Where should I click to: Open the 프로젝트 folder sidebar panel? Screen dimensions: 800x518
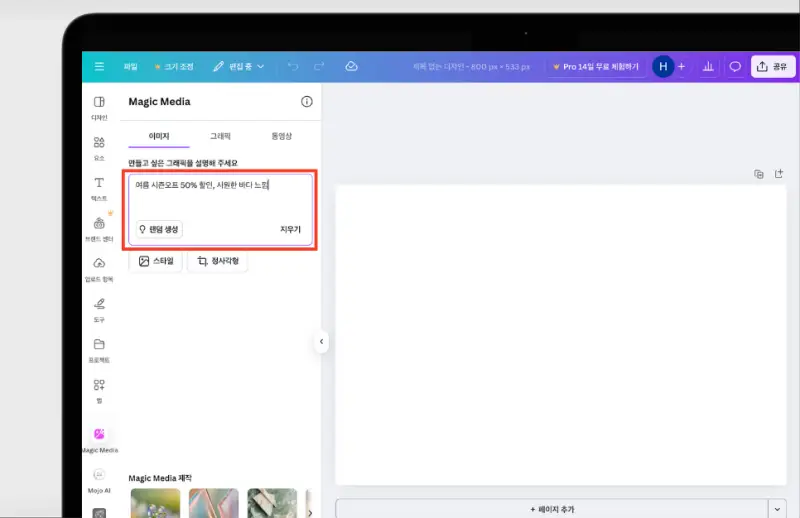pyautogui.click(x=99, y=350)
